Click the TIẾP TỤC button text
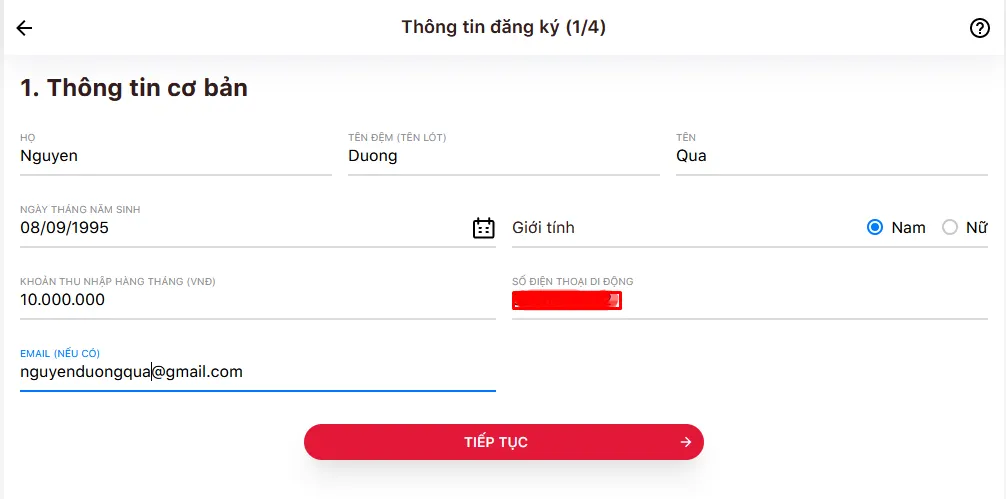The width and height of the screenshot is (1006, 499). (x=496, y=442)
